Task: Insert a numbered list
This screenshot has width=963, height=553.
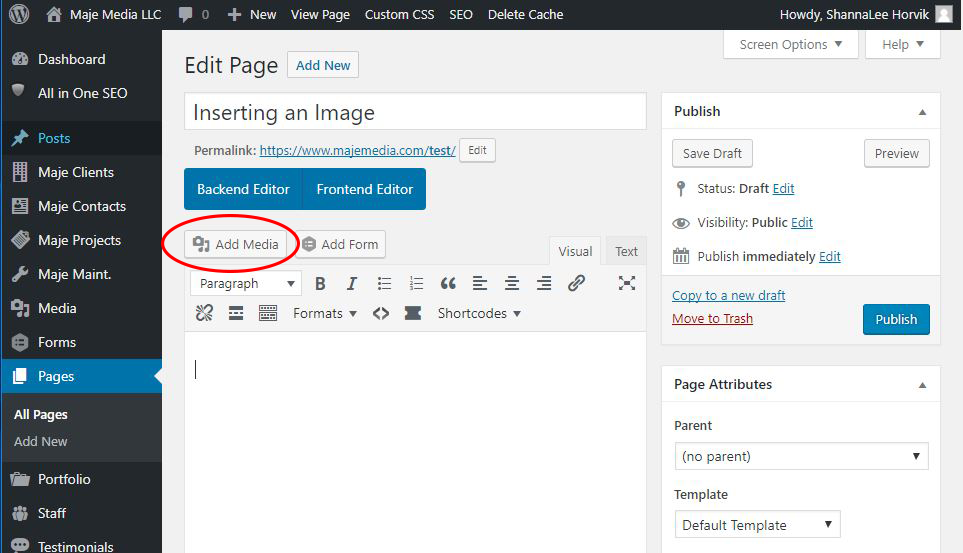Action: point(416,283)
